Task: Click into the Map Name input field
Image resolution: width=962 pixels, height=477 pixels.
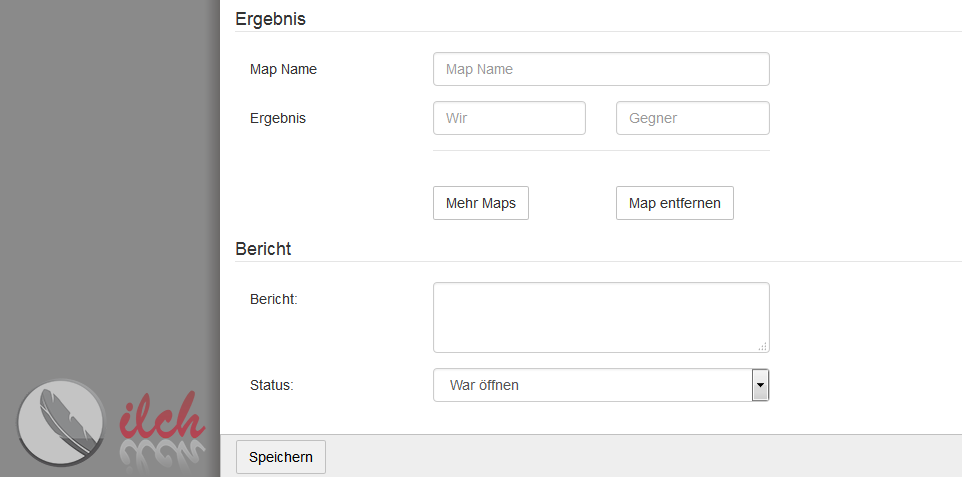Action: [601, 69]
